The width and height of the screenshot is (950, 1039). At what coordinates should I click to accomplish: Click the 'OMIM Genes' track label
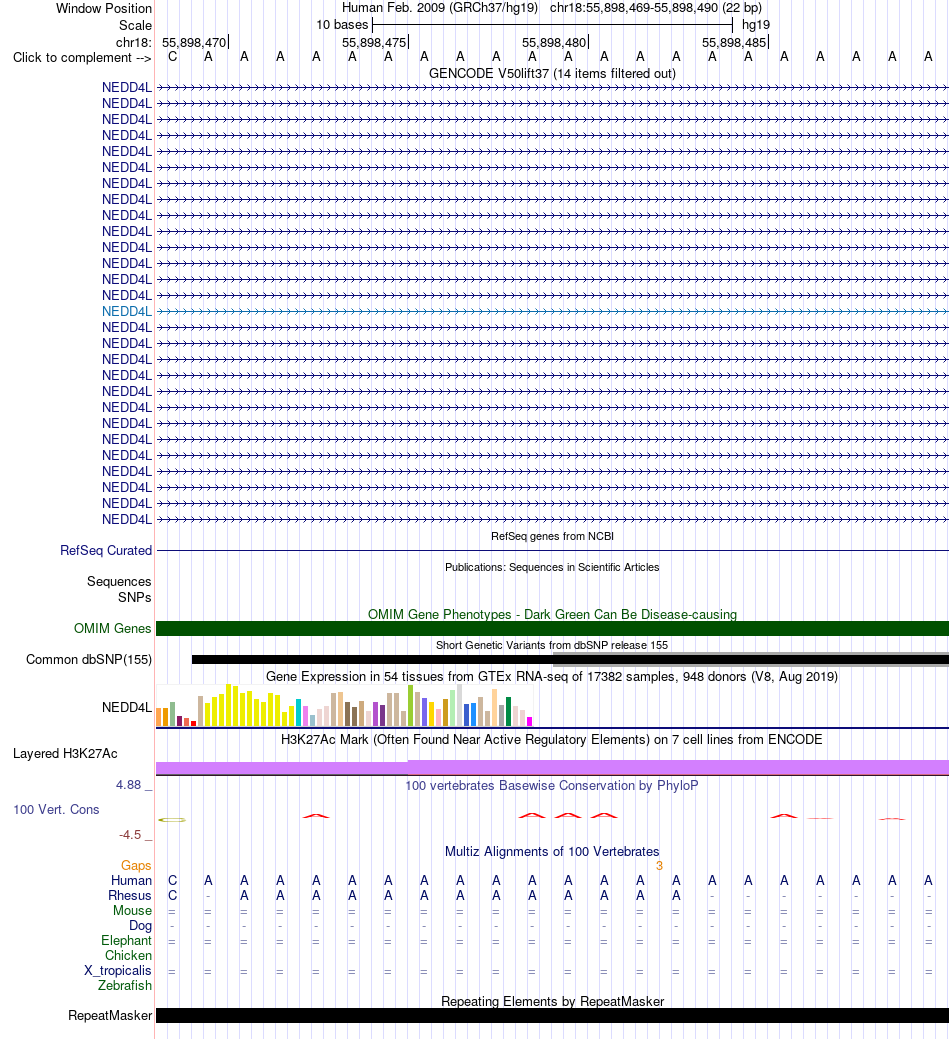point(113,628)
